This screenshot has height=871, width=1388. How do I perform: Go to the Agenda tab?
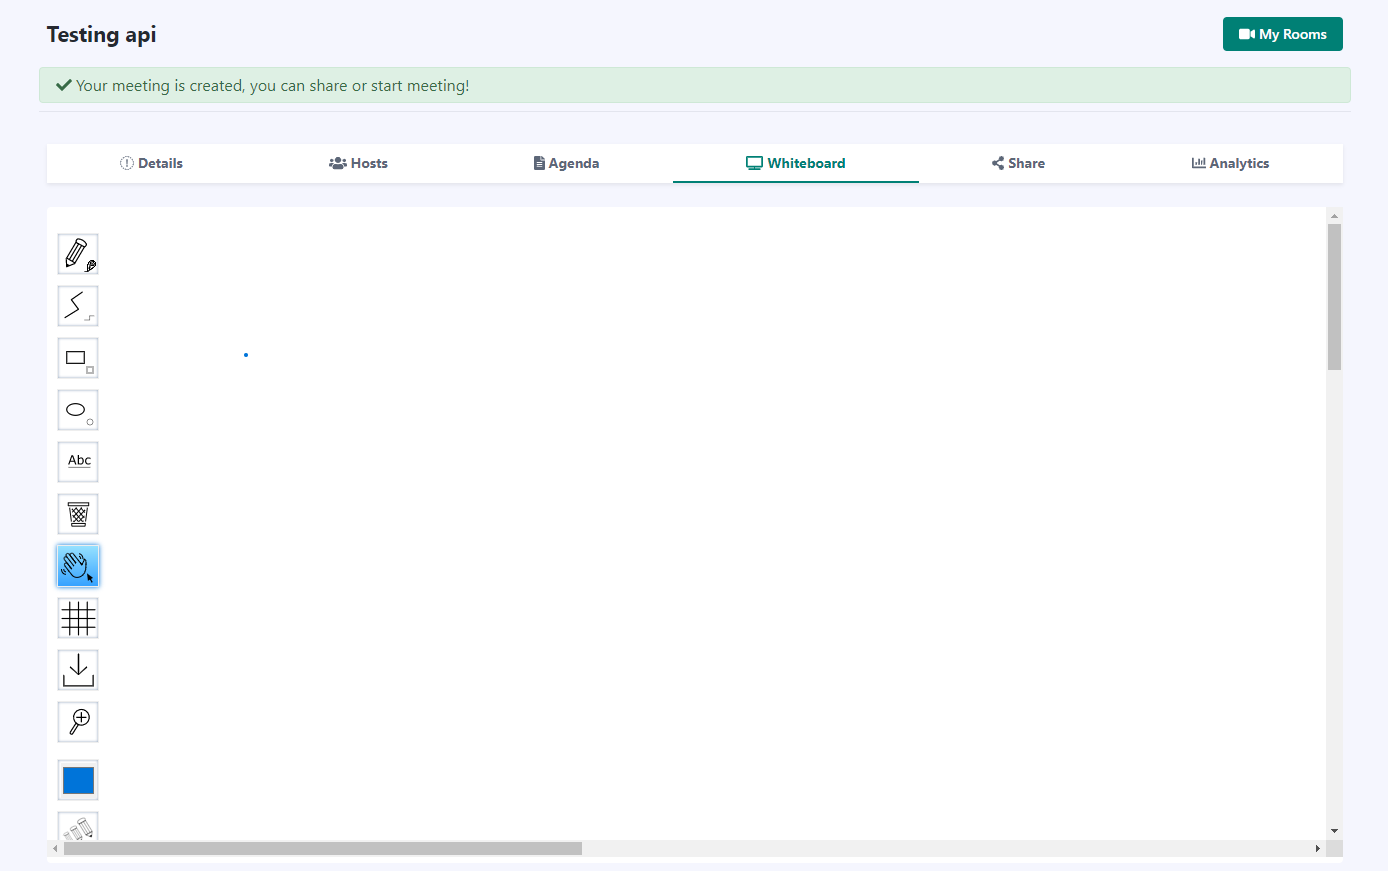click(x=566, y=163)
